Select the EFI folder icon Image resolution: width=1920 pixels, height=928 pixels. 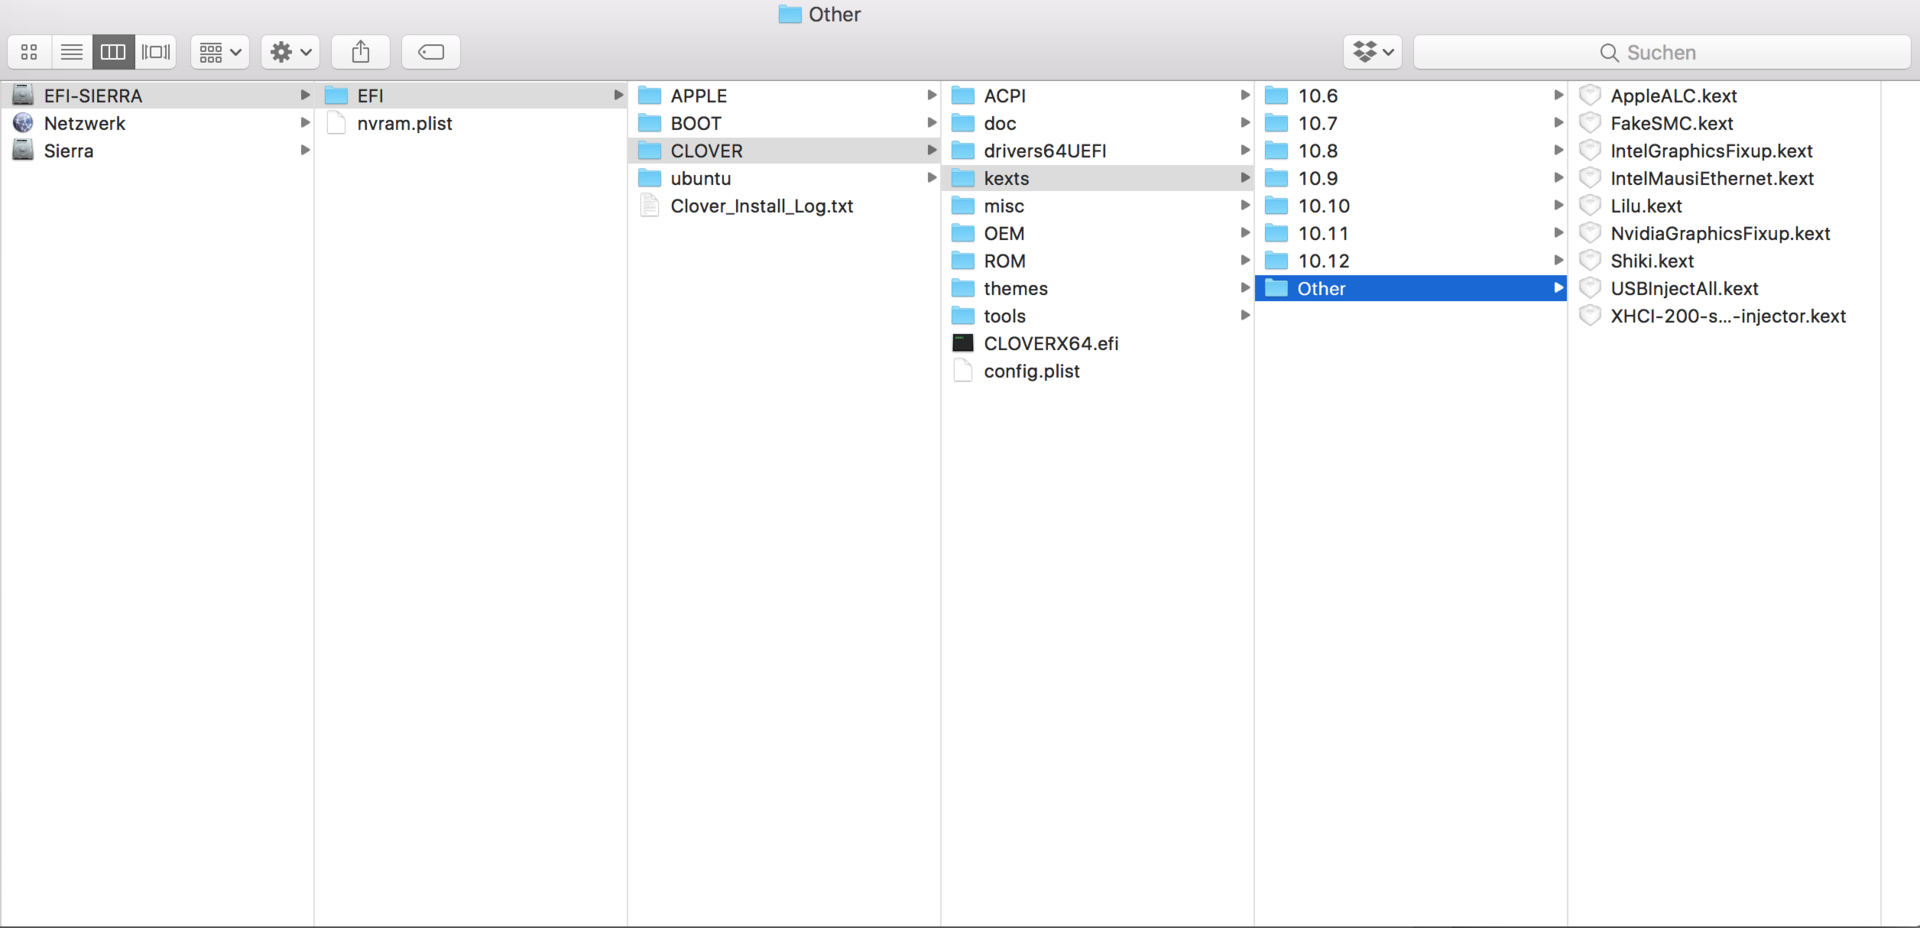tap(337, 95)
